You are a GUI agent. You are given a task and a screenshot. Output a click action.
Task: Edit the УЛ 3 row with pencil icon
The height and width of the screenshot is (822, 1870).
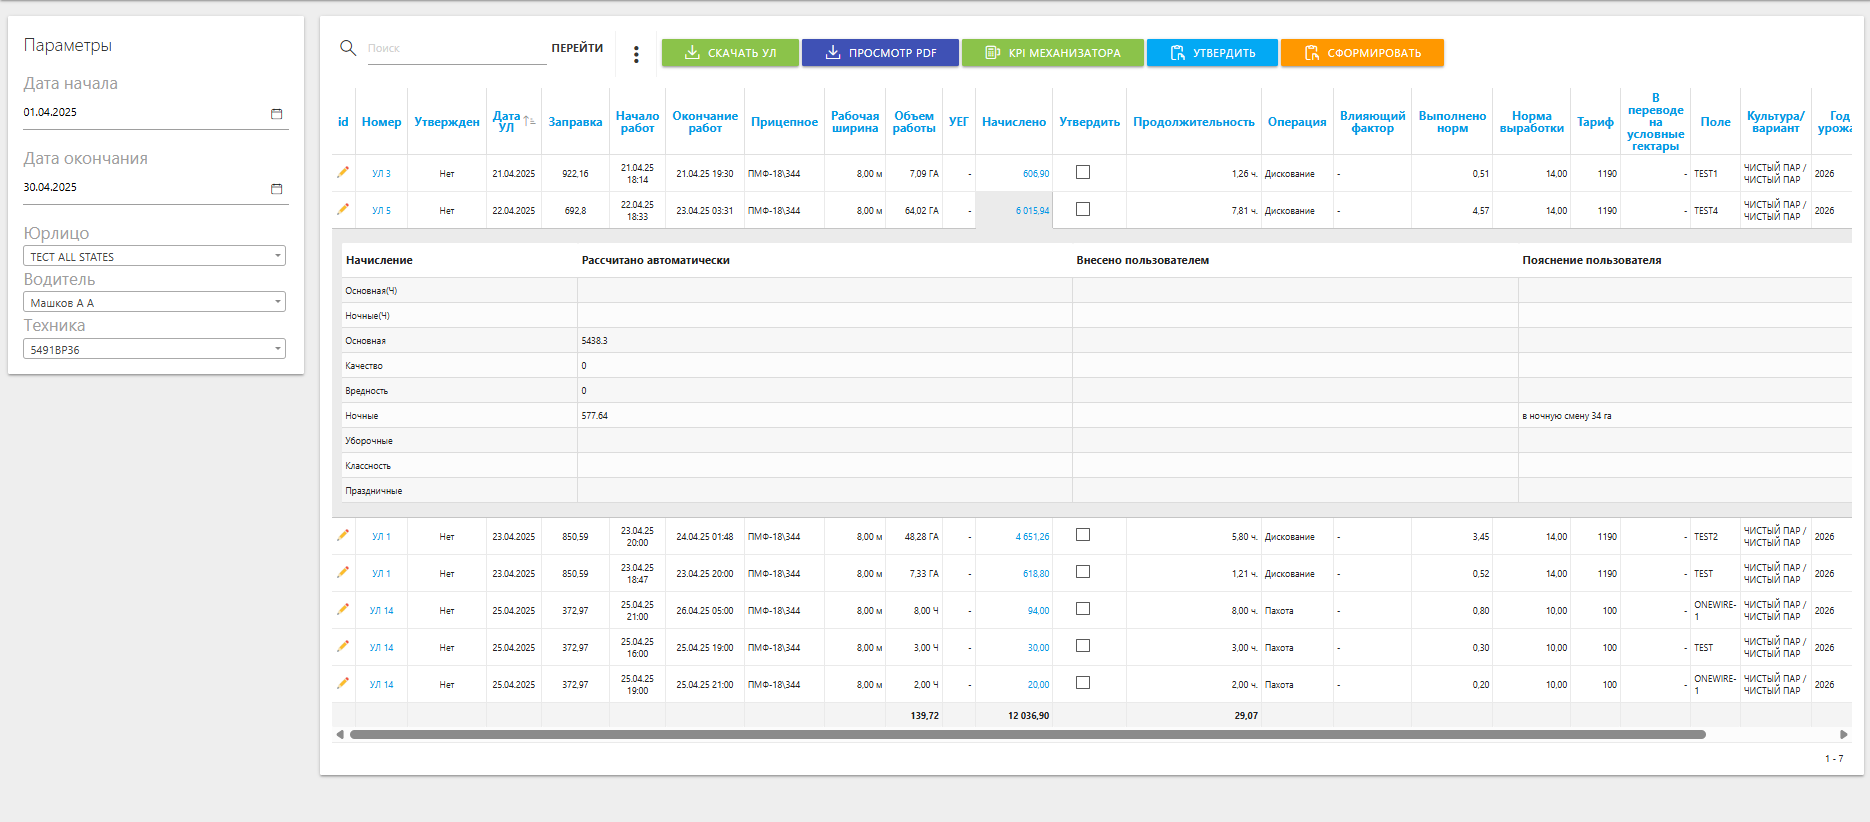[x=343, y=172]
